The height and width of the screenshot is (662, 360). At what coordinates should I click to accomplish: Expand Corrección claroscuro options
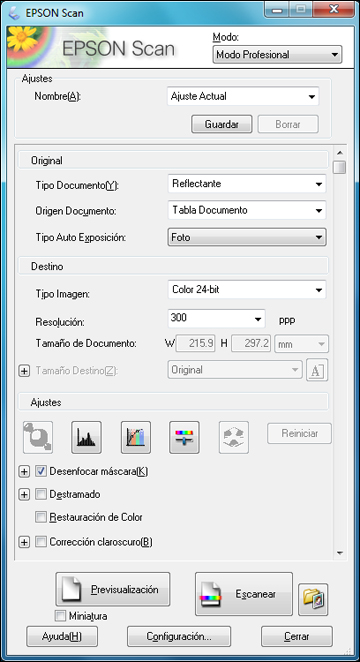[x=24, y=543]
